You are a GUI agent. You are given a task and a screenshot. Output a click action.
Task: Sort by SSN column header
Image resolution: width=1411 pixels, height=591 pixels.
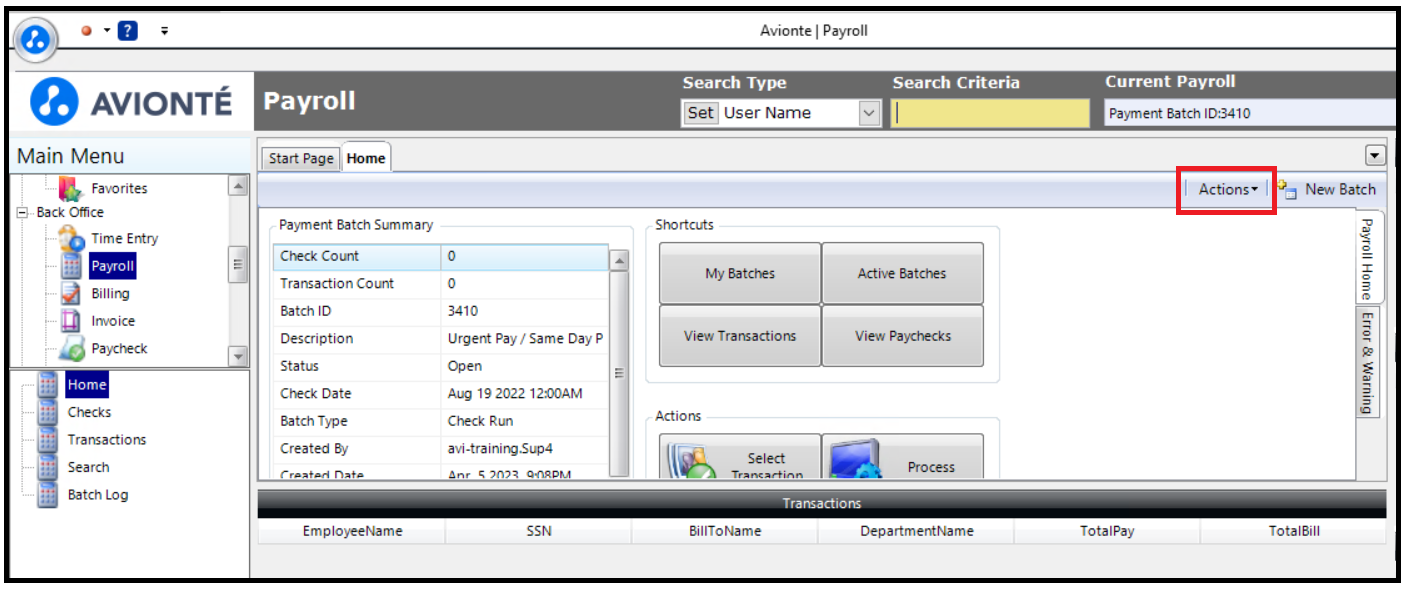(539, 531)
